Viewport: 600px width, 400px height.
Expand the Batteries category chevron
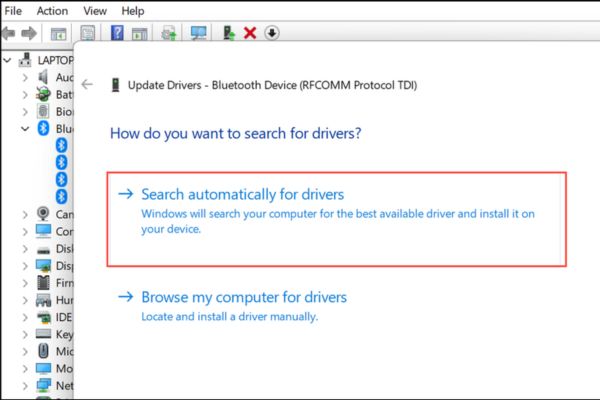coord(25,95)
